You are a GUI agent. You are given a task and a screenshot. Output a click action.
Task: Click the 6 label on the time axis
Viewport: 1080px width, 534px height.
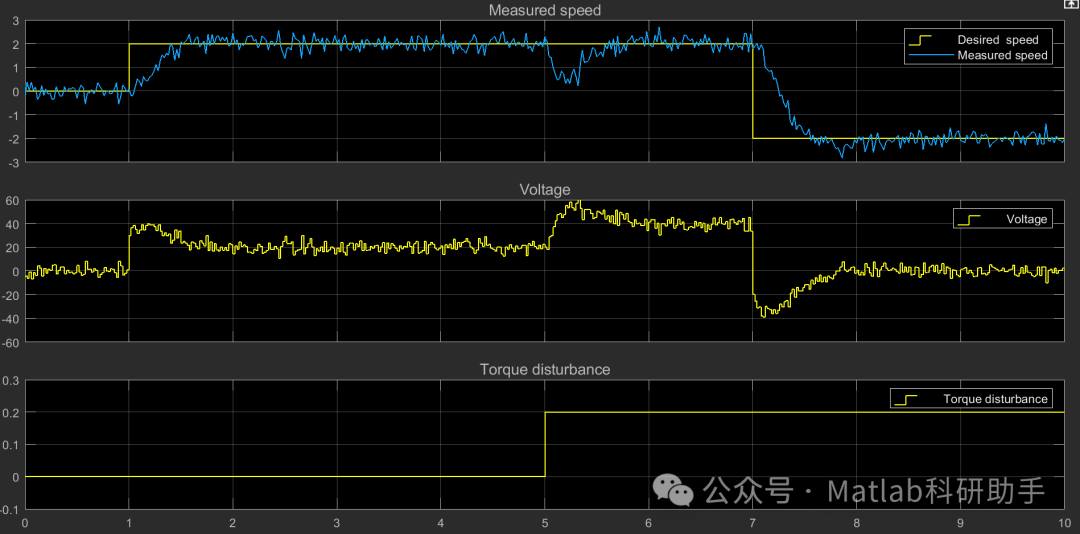tap(648, 524)
